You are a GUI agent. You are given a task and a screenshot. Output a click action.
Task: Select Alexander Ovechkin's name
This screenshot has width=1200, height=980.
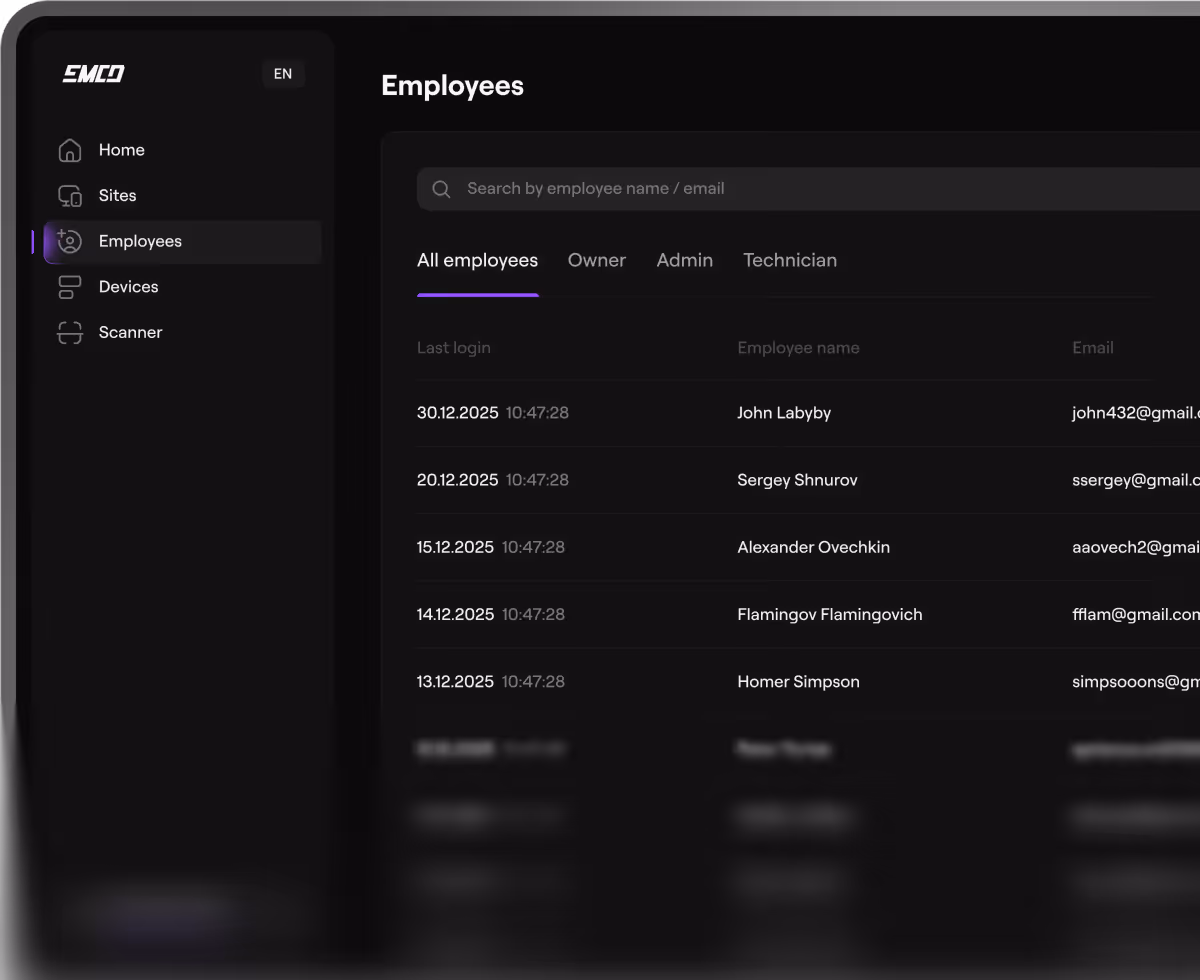pos(813,547)
